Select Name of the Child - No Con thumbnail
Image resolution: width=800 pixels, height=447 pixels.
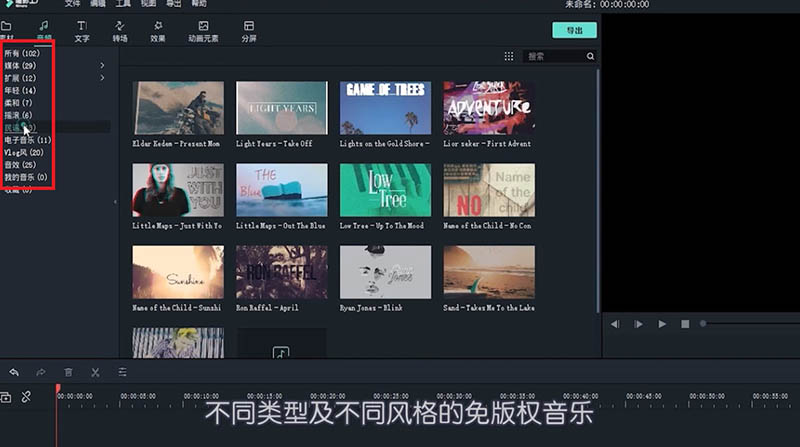(489, 190)
